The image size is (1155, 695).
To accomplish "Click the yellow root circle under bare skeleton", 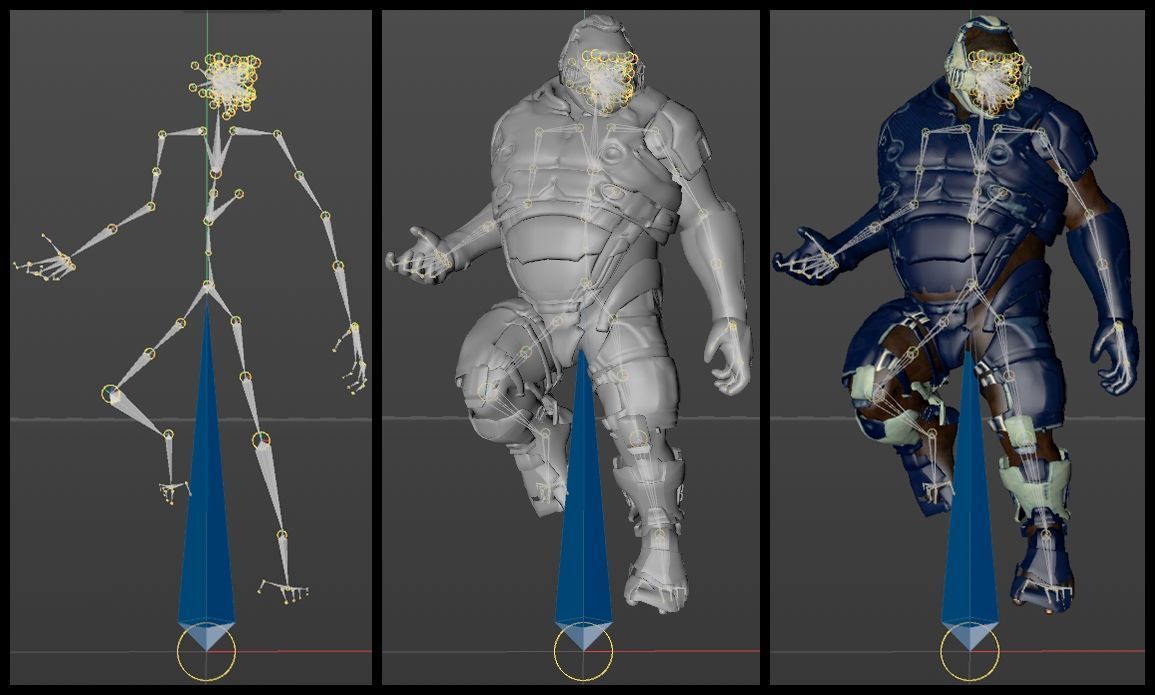I will pos(206,652).
